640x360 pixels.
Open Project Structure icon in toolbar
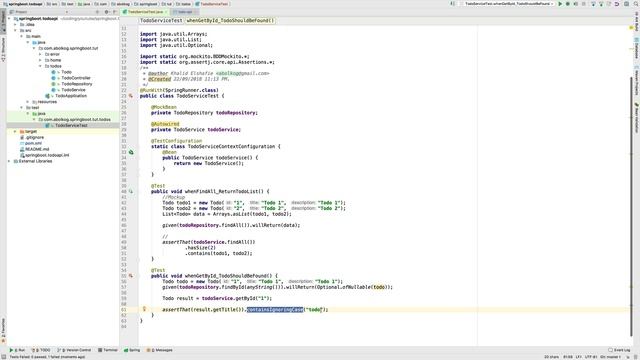click(x=626, y=4)
